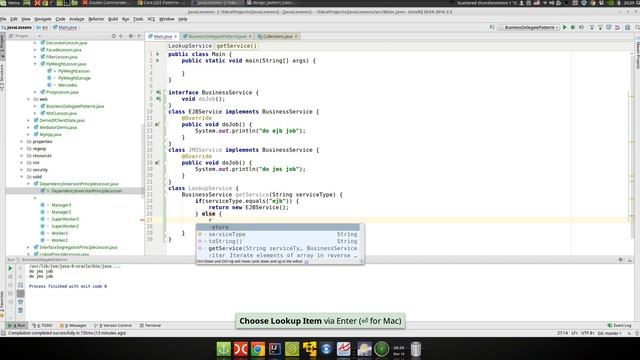
Task: Switch to Double Commander window in taskbar
Action: 107,2
